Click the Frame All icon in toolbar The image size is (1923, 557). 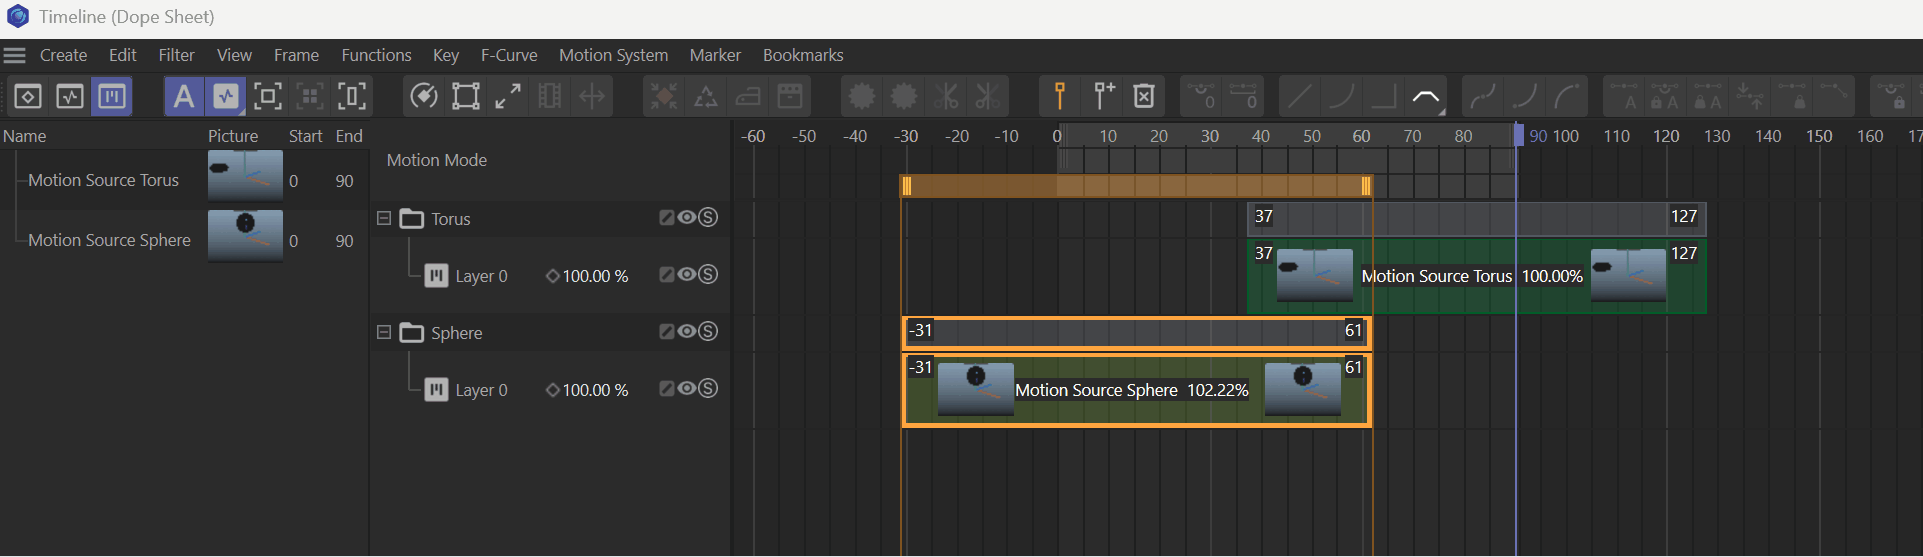(x=267, y=96)
